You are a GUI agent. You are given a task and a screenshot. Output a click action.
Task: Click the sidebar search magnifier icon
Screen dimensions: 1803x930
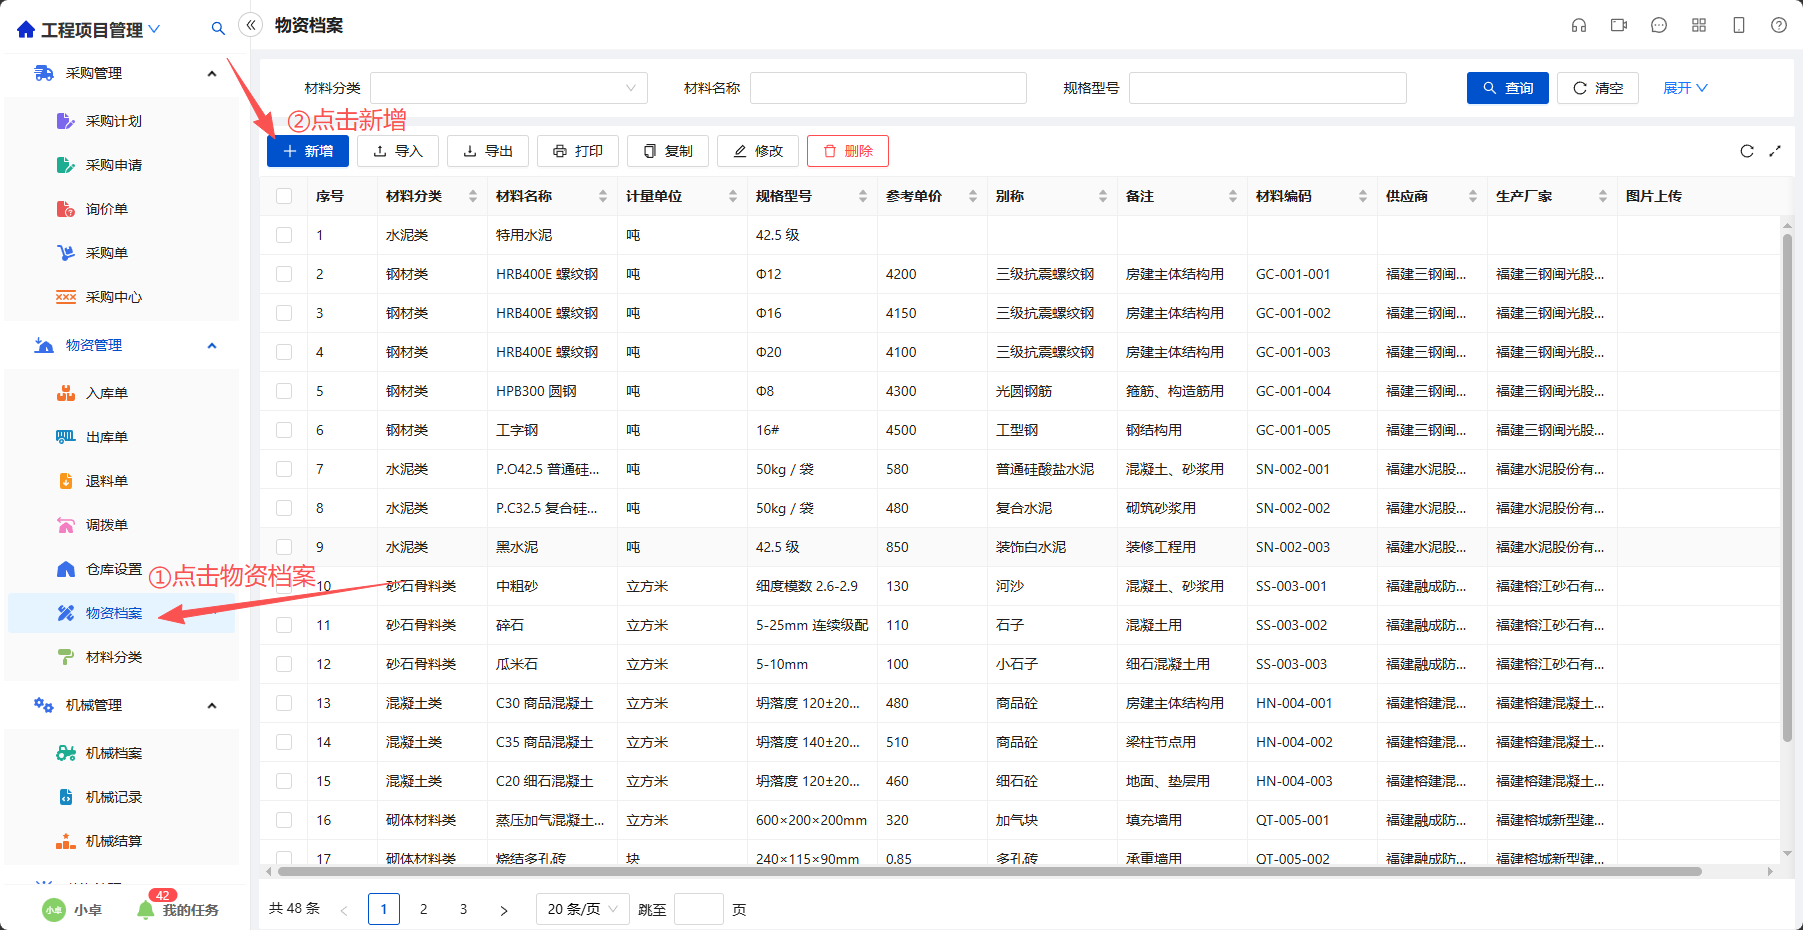pos(218,29)
